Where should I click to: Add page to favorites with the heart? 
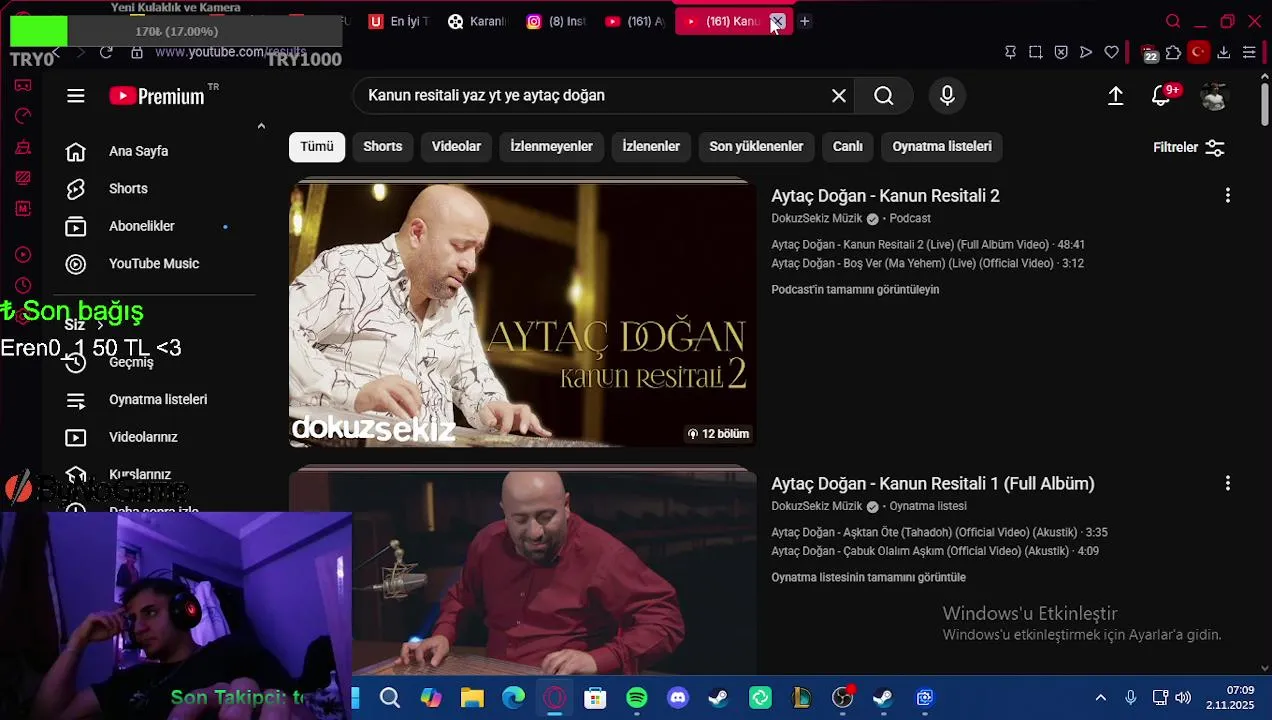[1112, 53]
